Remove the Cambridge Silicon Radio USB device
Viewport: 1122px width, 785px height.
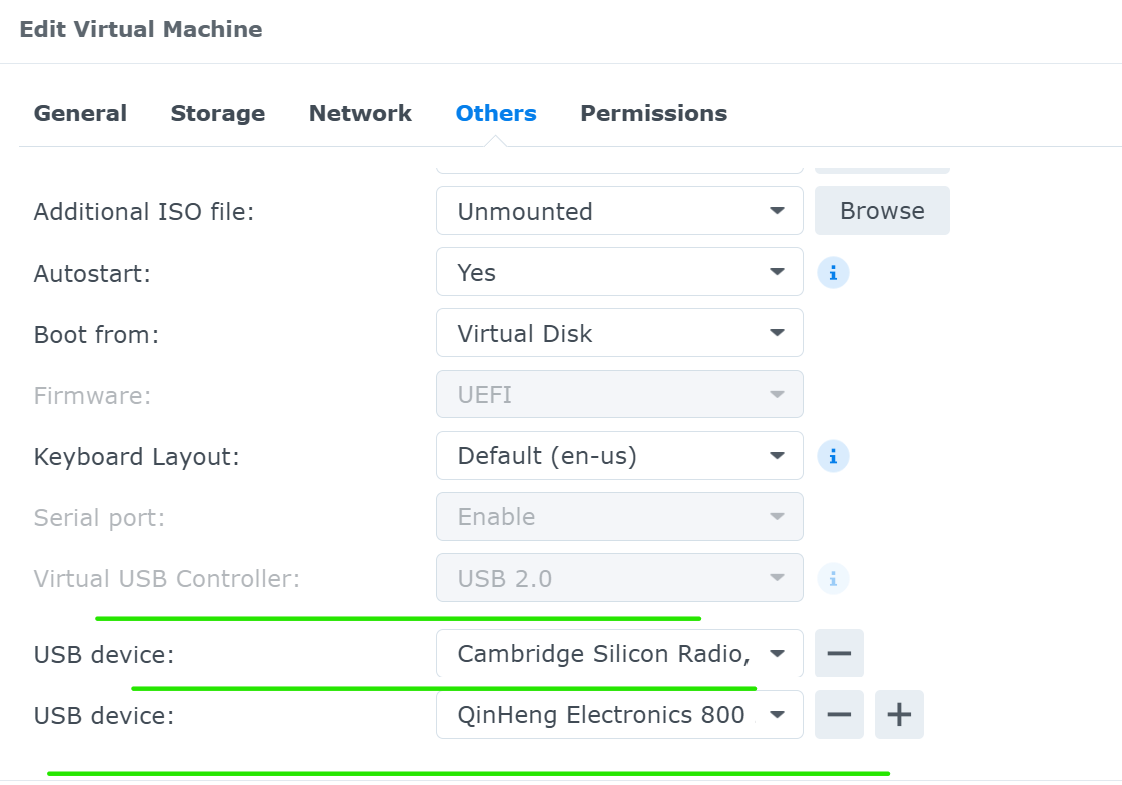coord(839,653)
